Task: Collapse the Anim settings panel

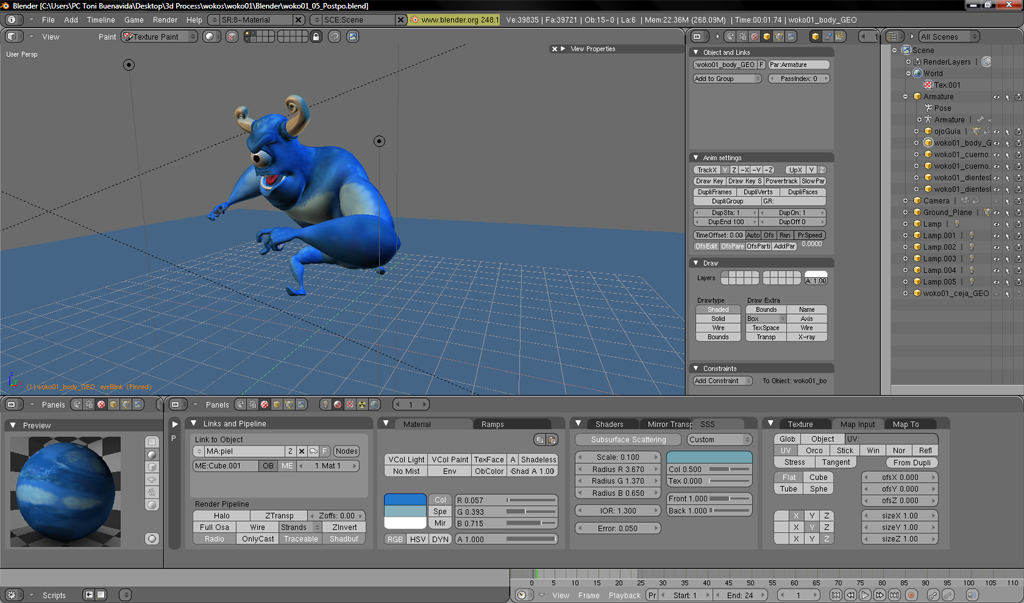Action: point(696,157)
